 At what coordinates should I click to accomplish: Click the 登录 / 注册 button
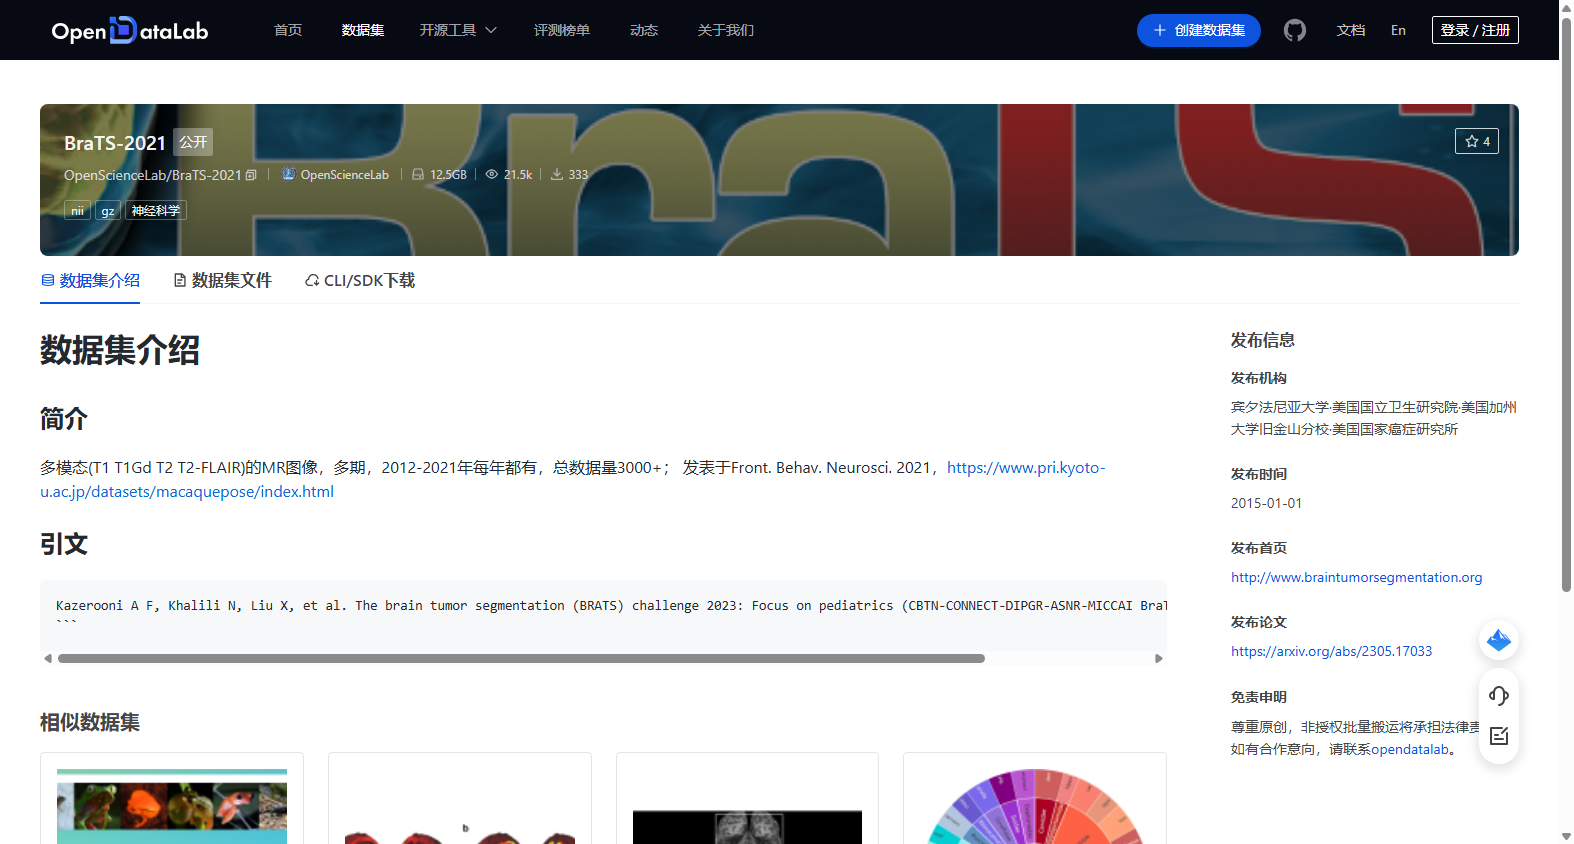pyautogui.click(x=1475, y=30)
